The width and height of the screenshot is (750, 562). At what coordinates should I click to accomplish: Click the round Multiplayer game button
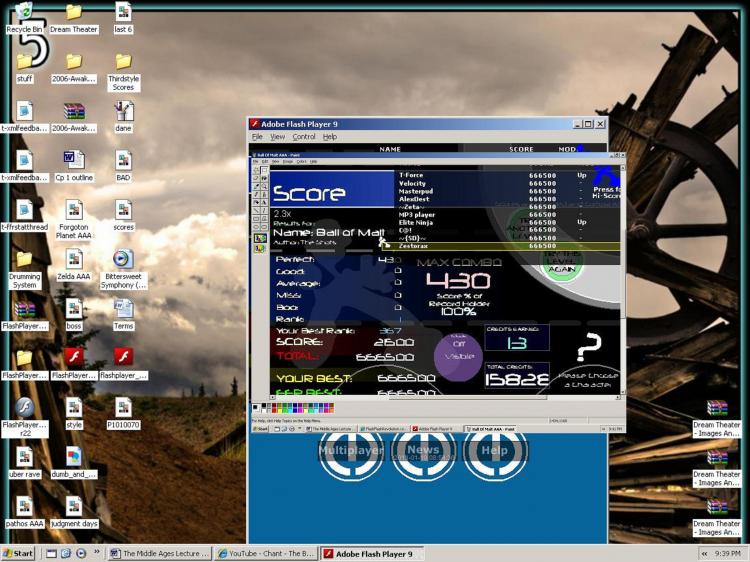(352, 451)
